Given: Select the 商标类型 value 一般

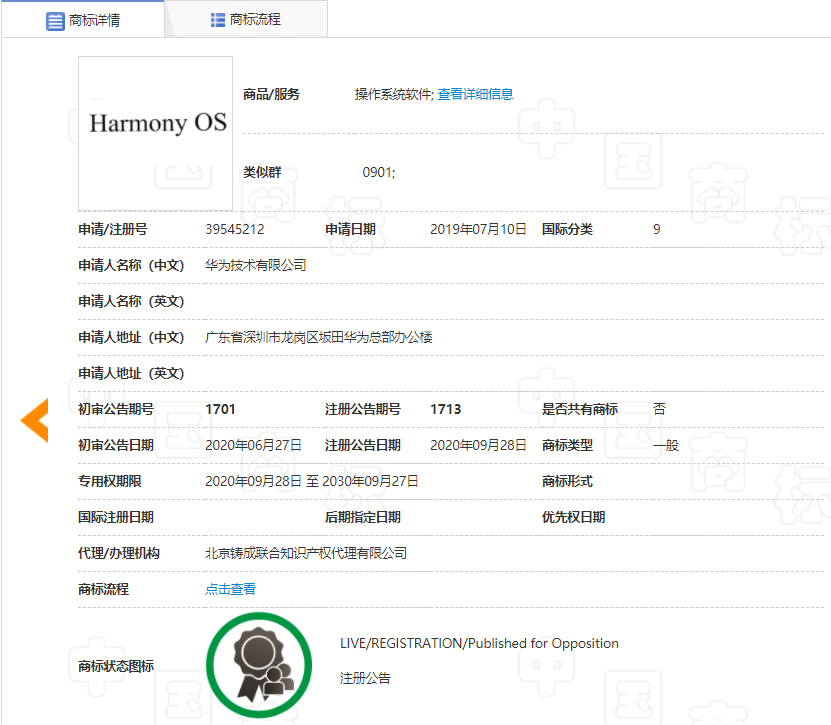Looking at the screenshot, I should click(666, 445).
